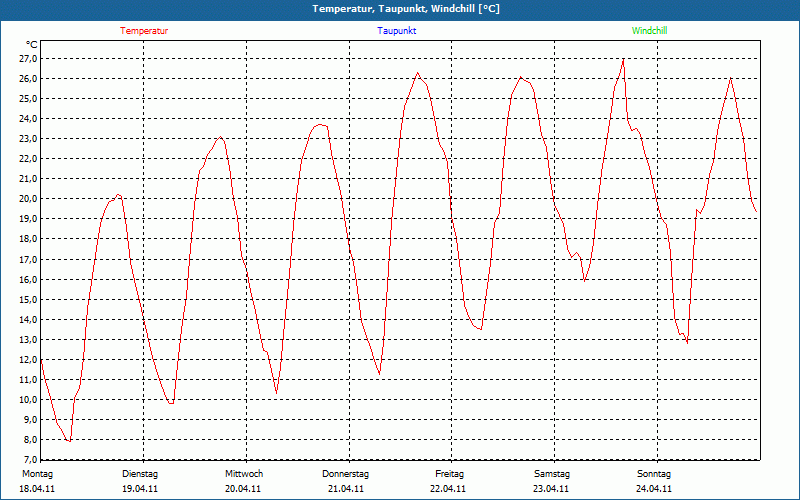Click the 7,0 y-axis value

coord(30,459)
